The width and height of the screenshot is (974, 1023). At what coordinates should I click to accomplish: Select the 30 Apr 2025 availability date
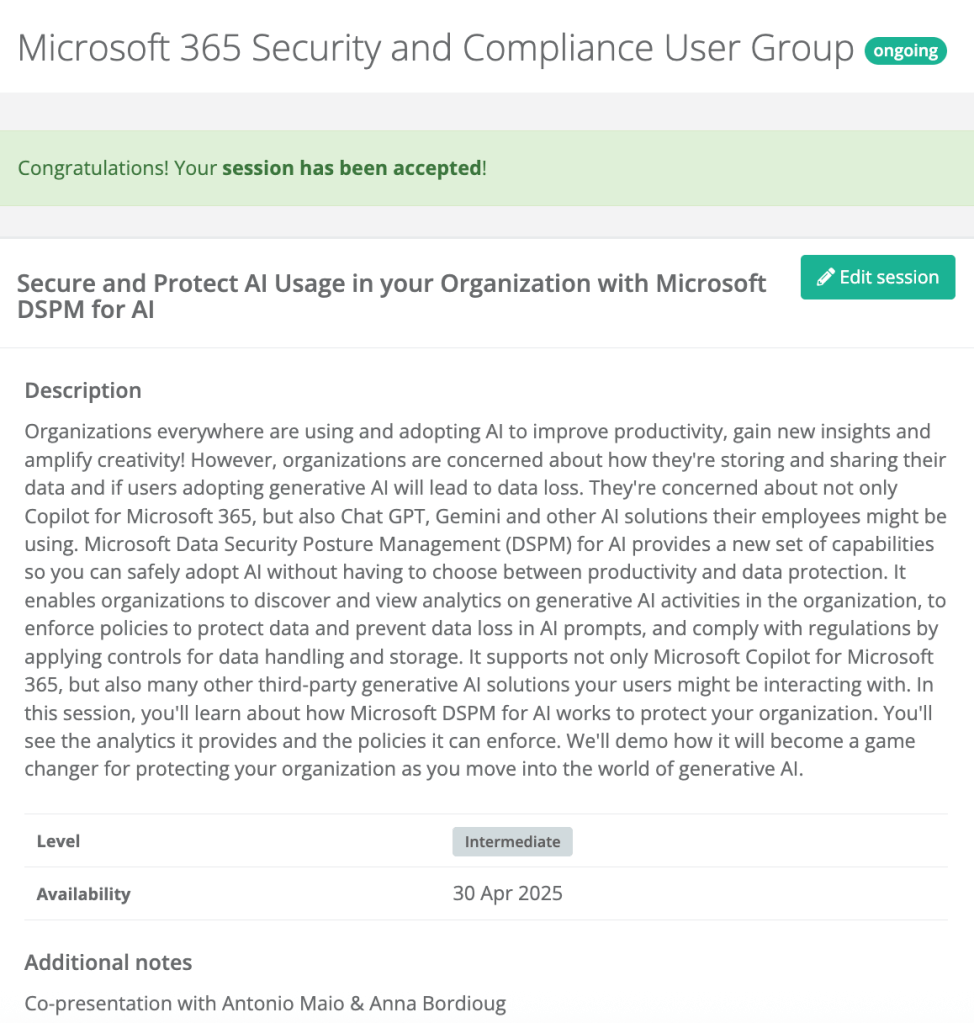[507, 894]
